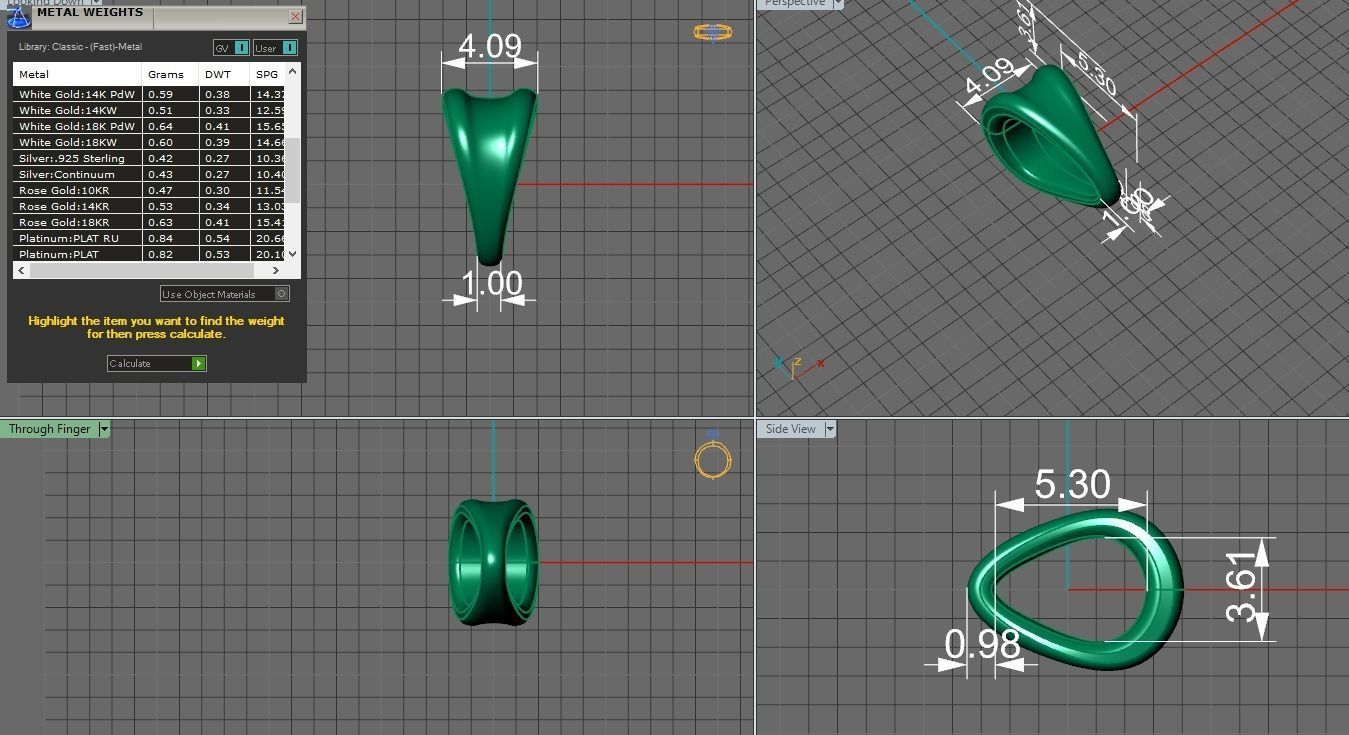
Task: Sort by the DWT column header
Action: click(x=224, y=74)
